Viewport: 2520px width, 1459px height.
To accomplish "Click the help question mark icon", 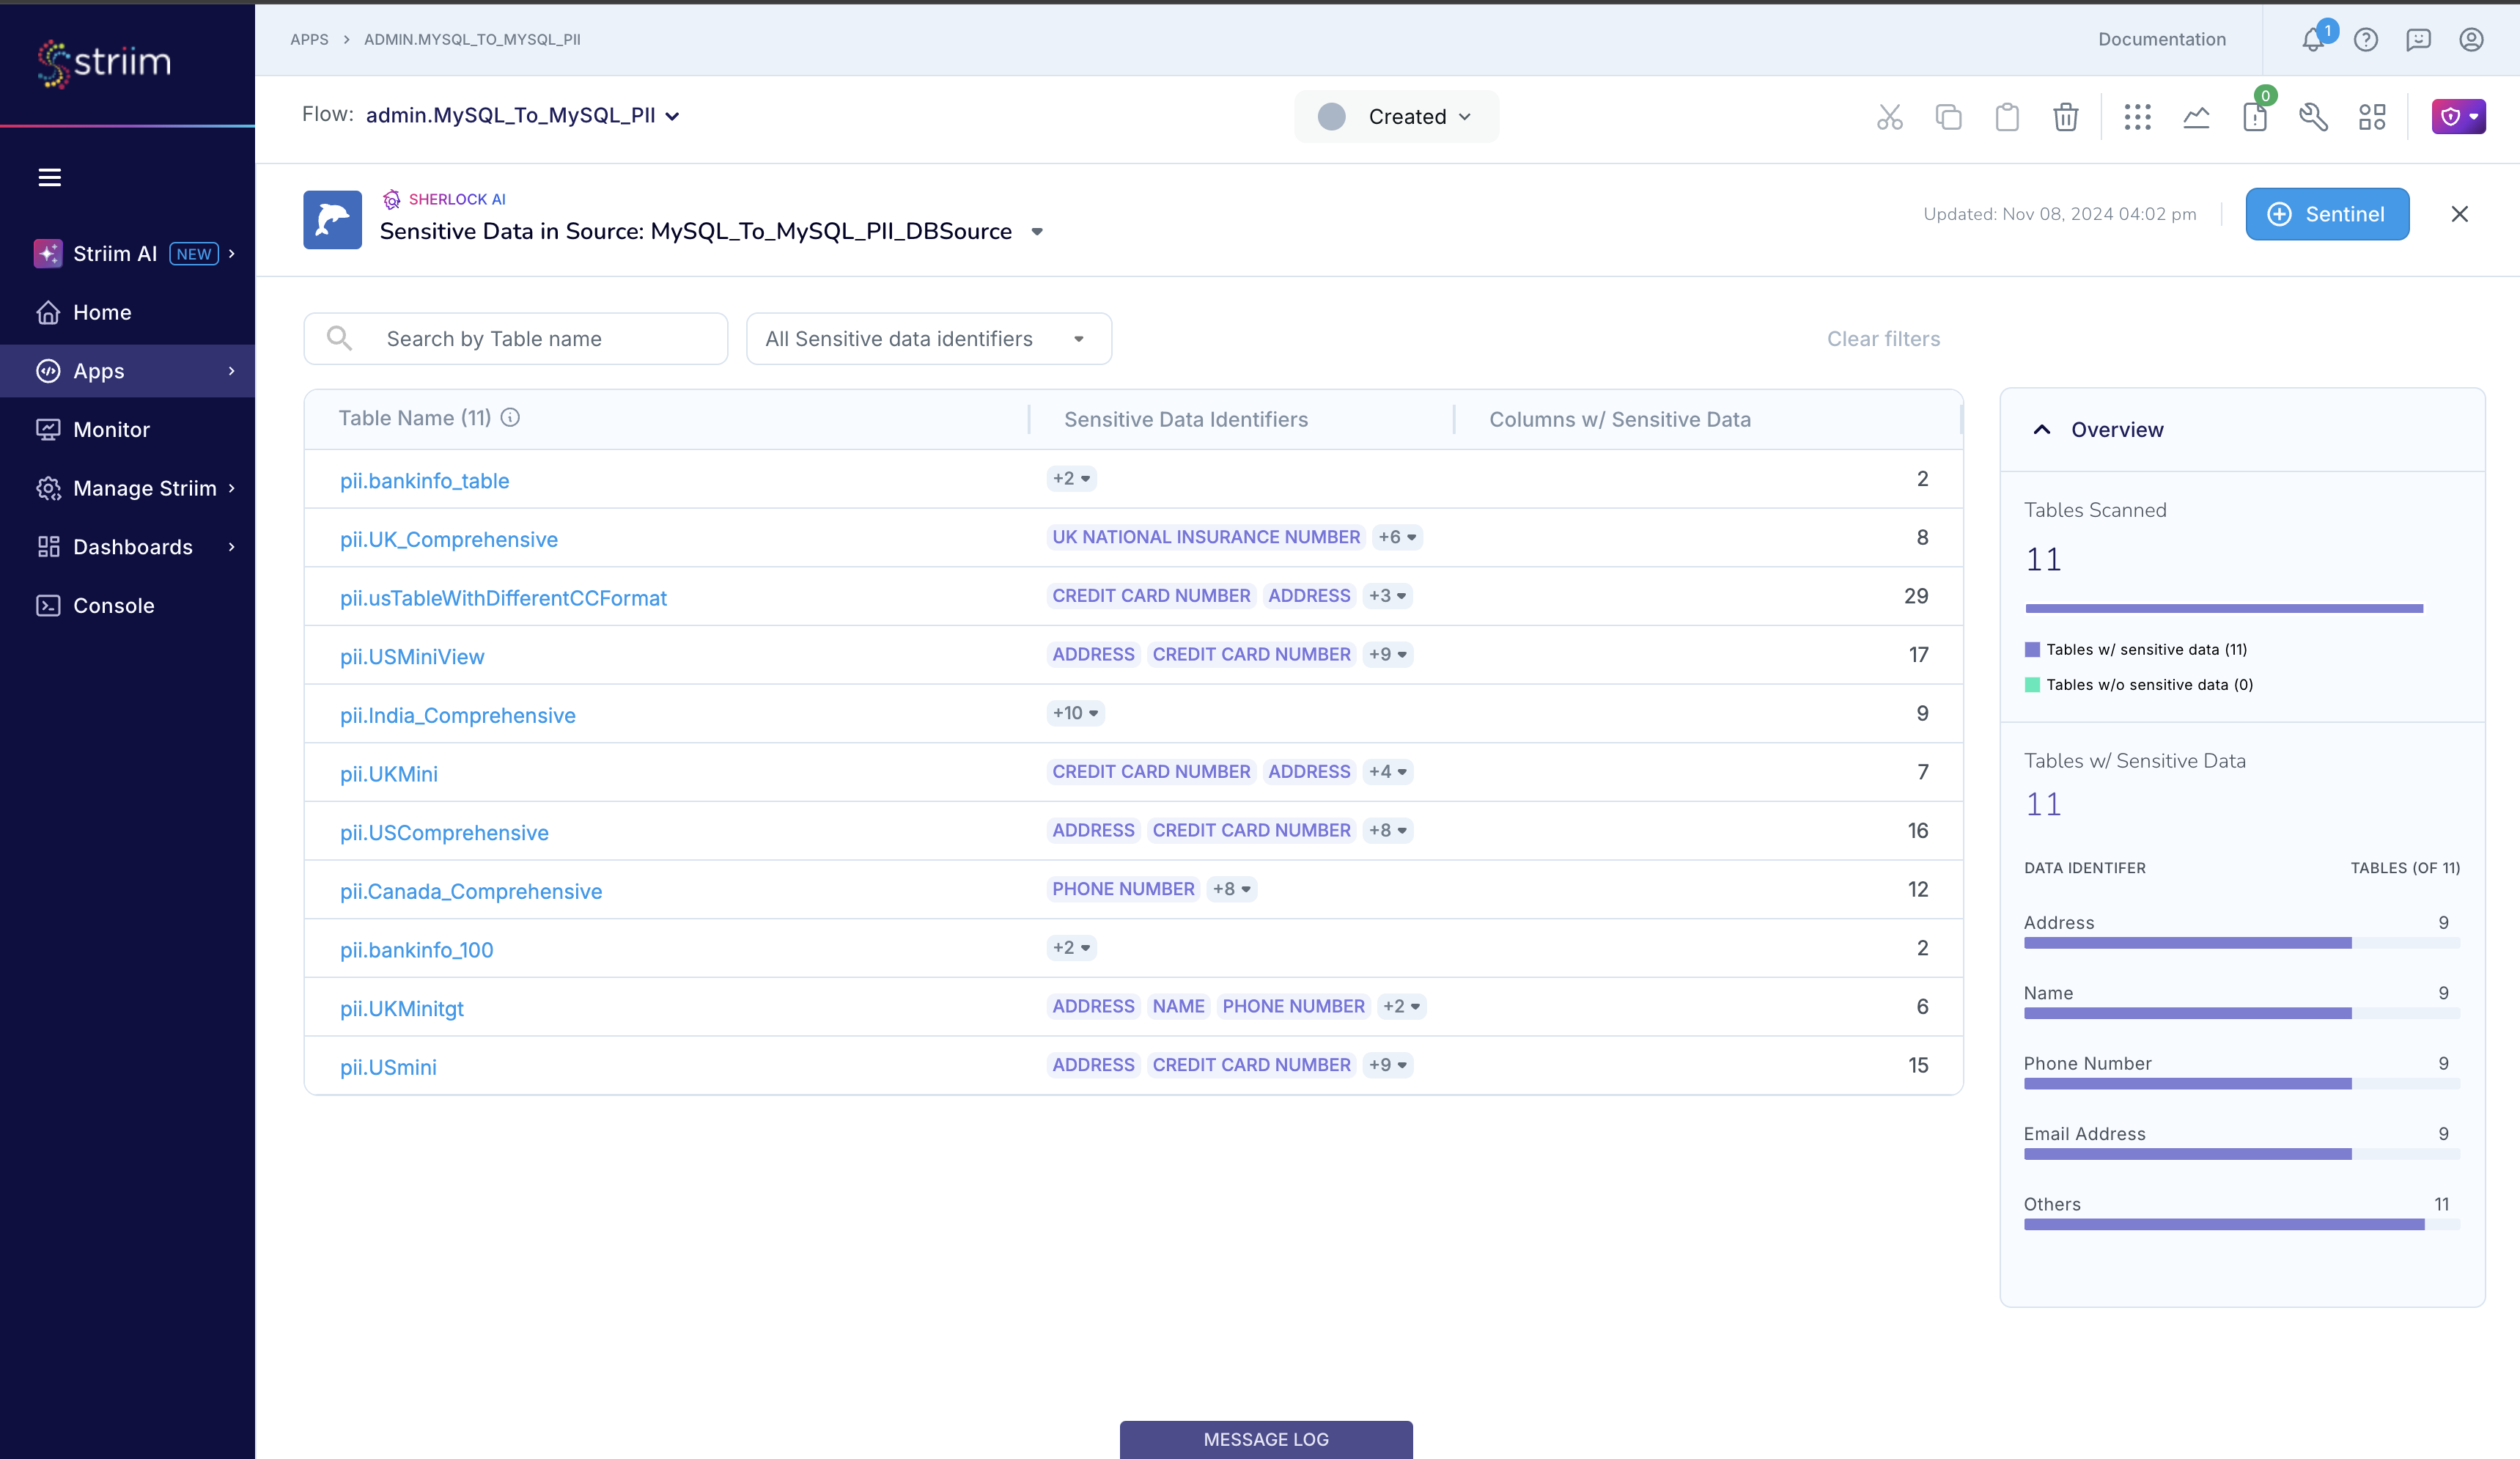I will coord(2366,40).
